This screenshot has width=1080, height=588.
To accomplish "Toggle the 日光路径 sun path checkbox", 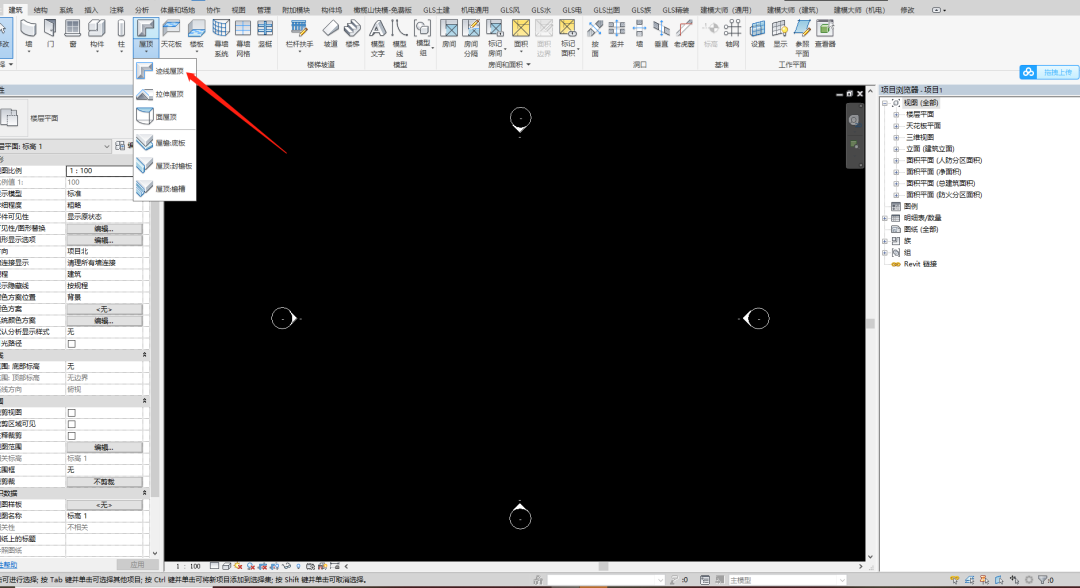I will click(72, 344).
